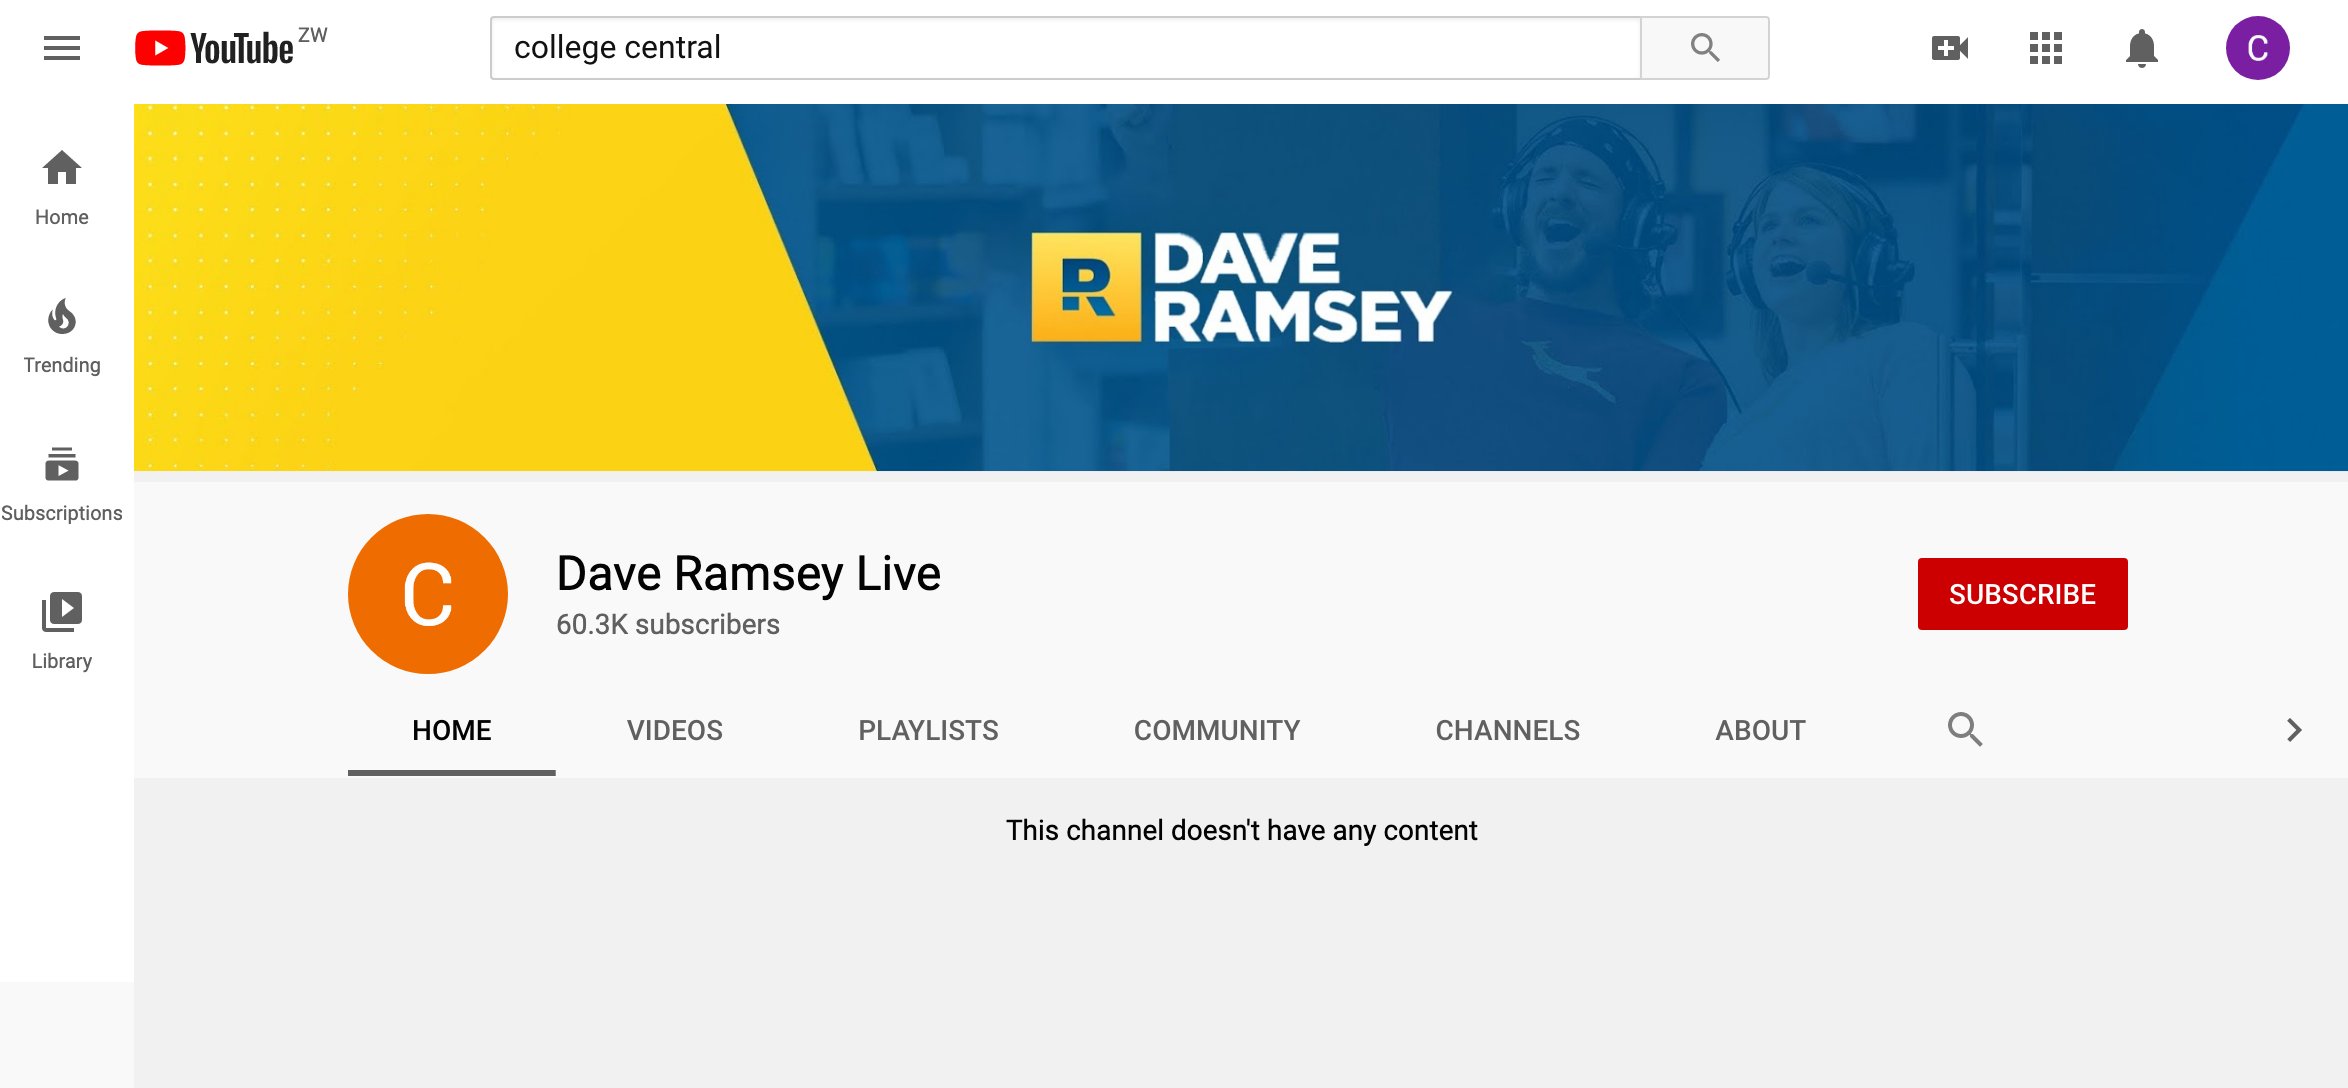Open the CHANNELS tab
2348x1088 pixels.
click(1508, 730)
